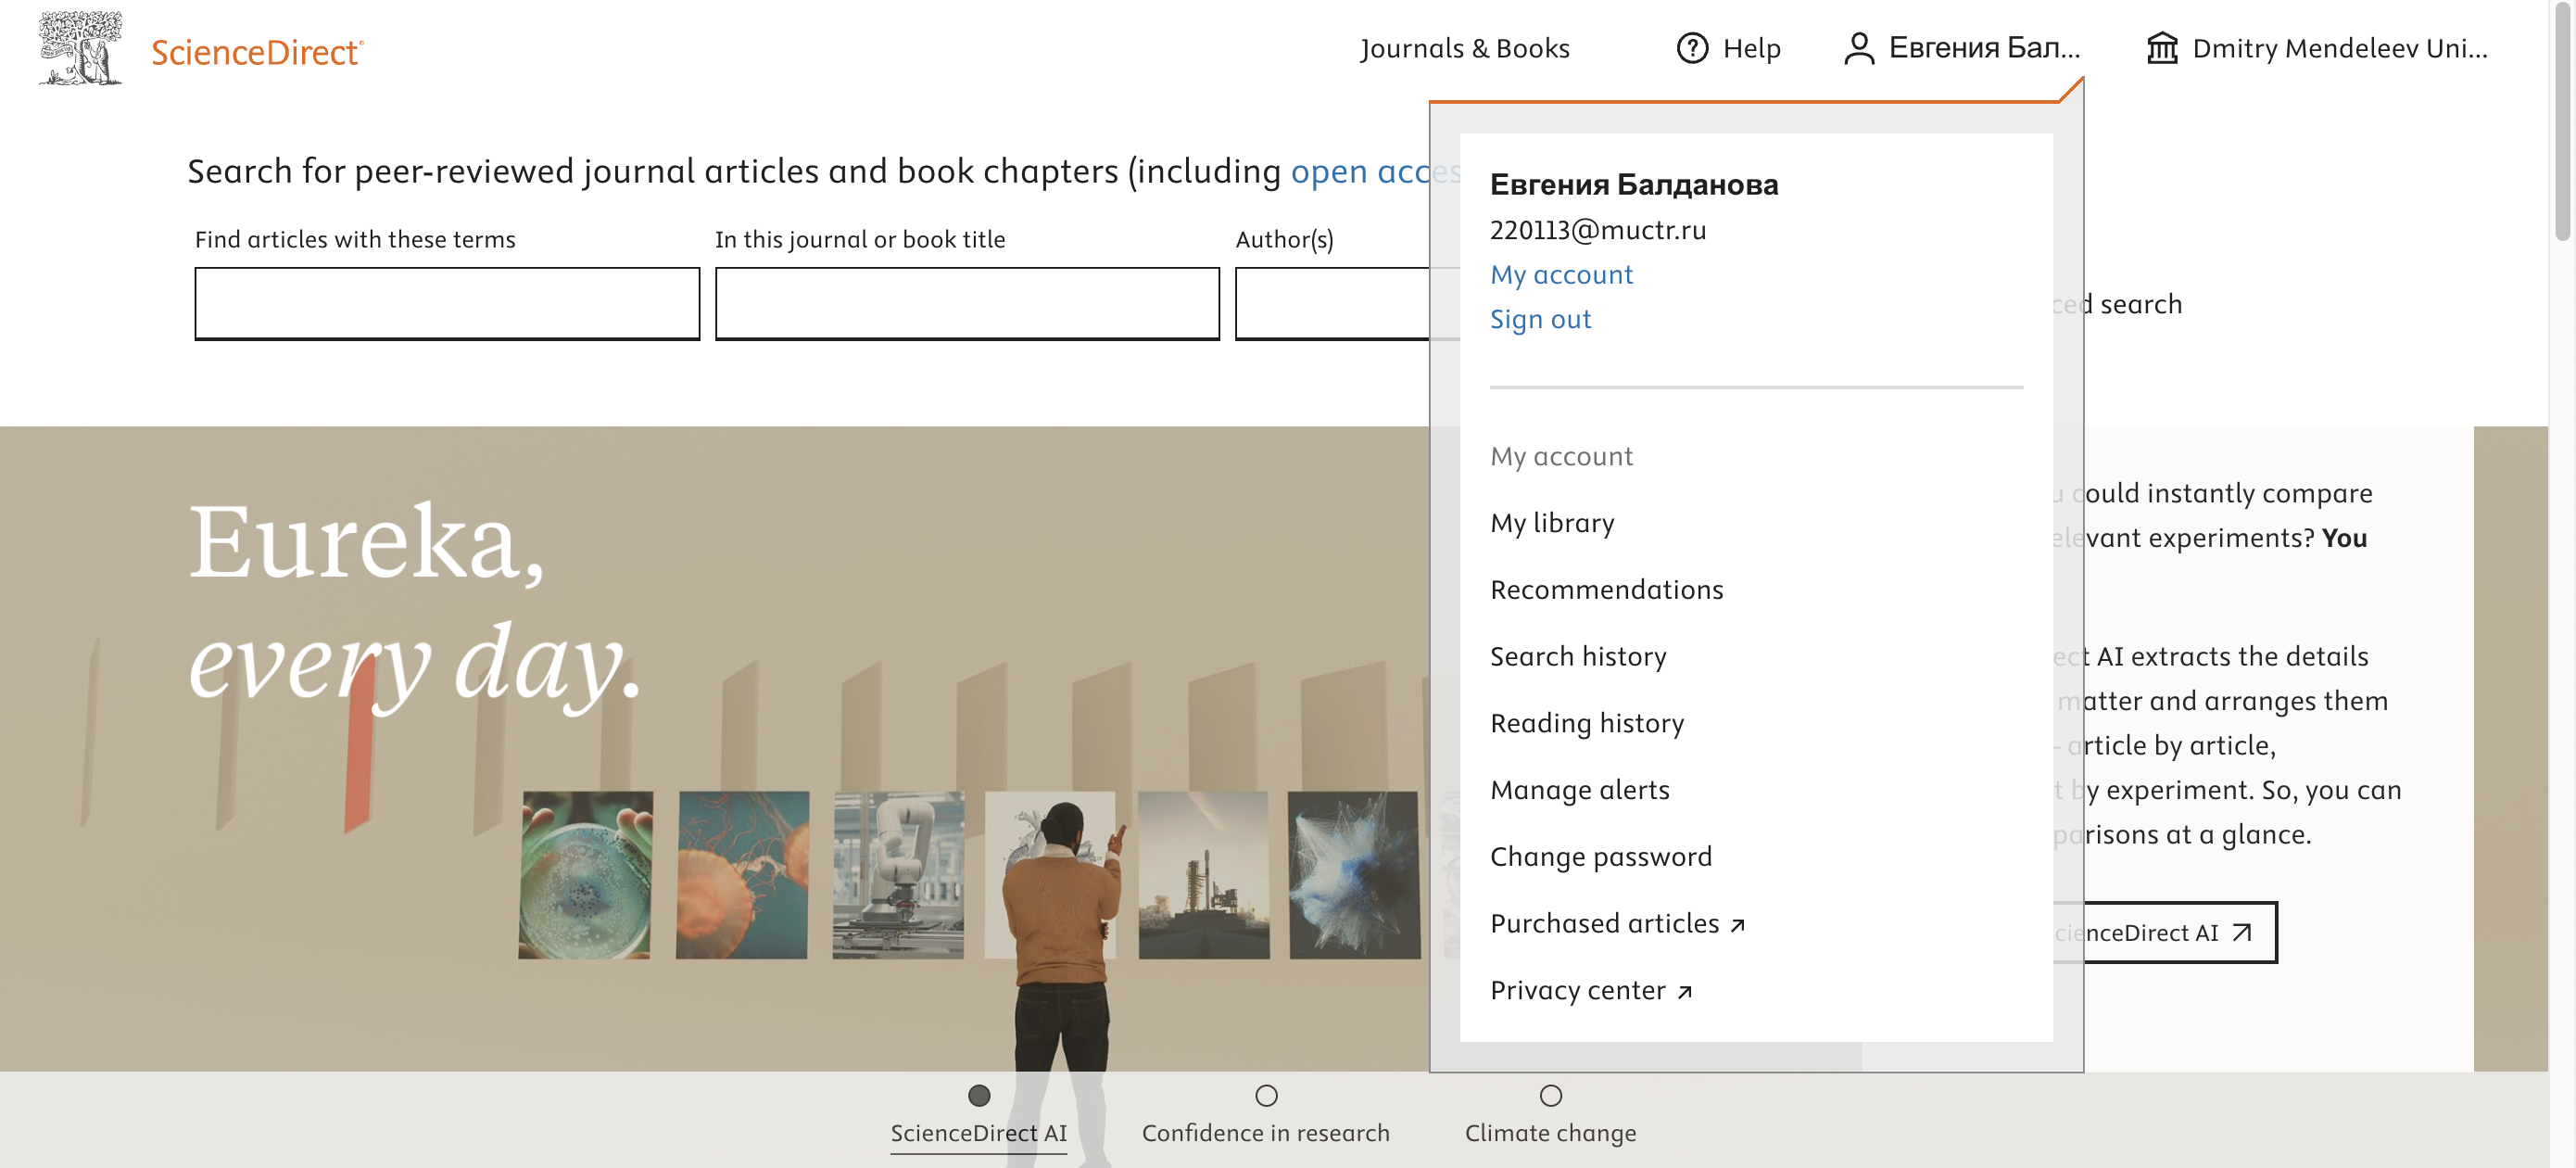The width and height of the screenshot is (2576, 1168).
Task: Click the jellyfish thumbnail image
Action: coord(742,874)
